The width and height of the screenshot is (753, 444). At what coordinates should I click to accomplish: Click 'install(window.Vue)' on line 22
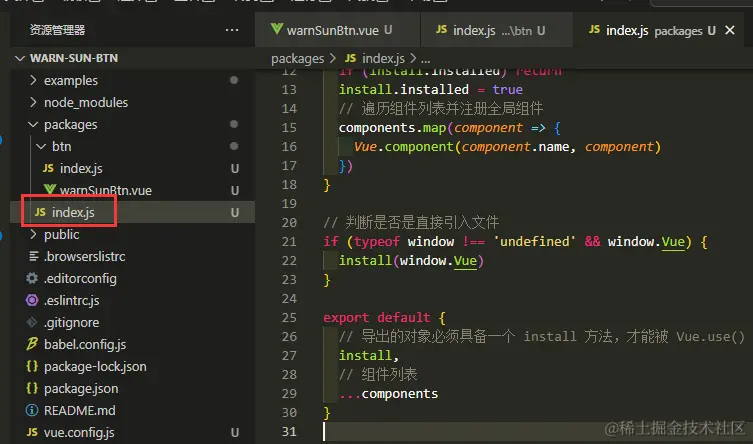pyautogui.click(x=411, y=261)
